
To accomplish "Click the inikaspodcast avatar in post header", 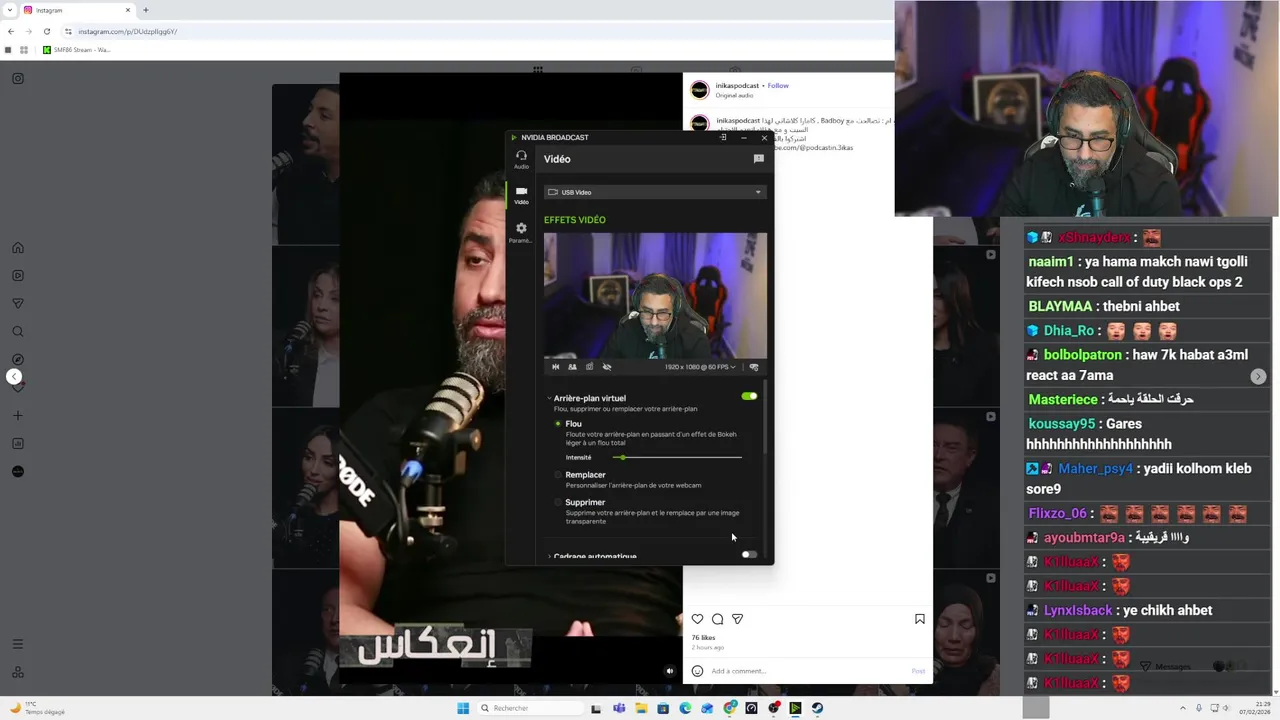I will (700, 90).
